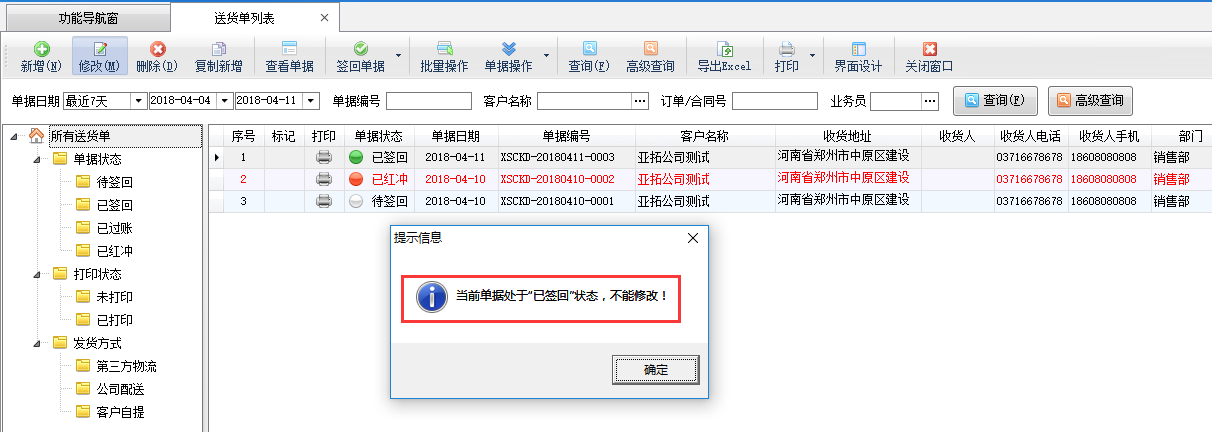Screen dimensions: 1212x432
Task: Click the orange 高级查询 filter button
Action: [1090, 100]
